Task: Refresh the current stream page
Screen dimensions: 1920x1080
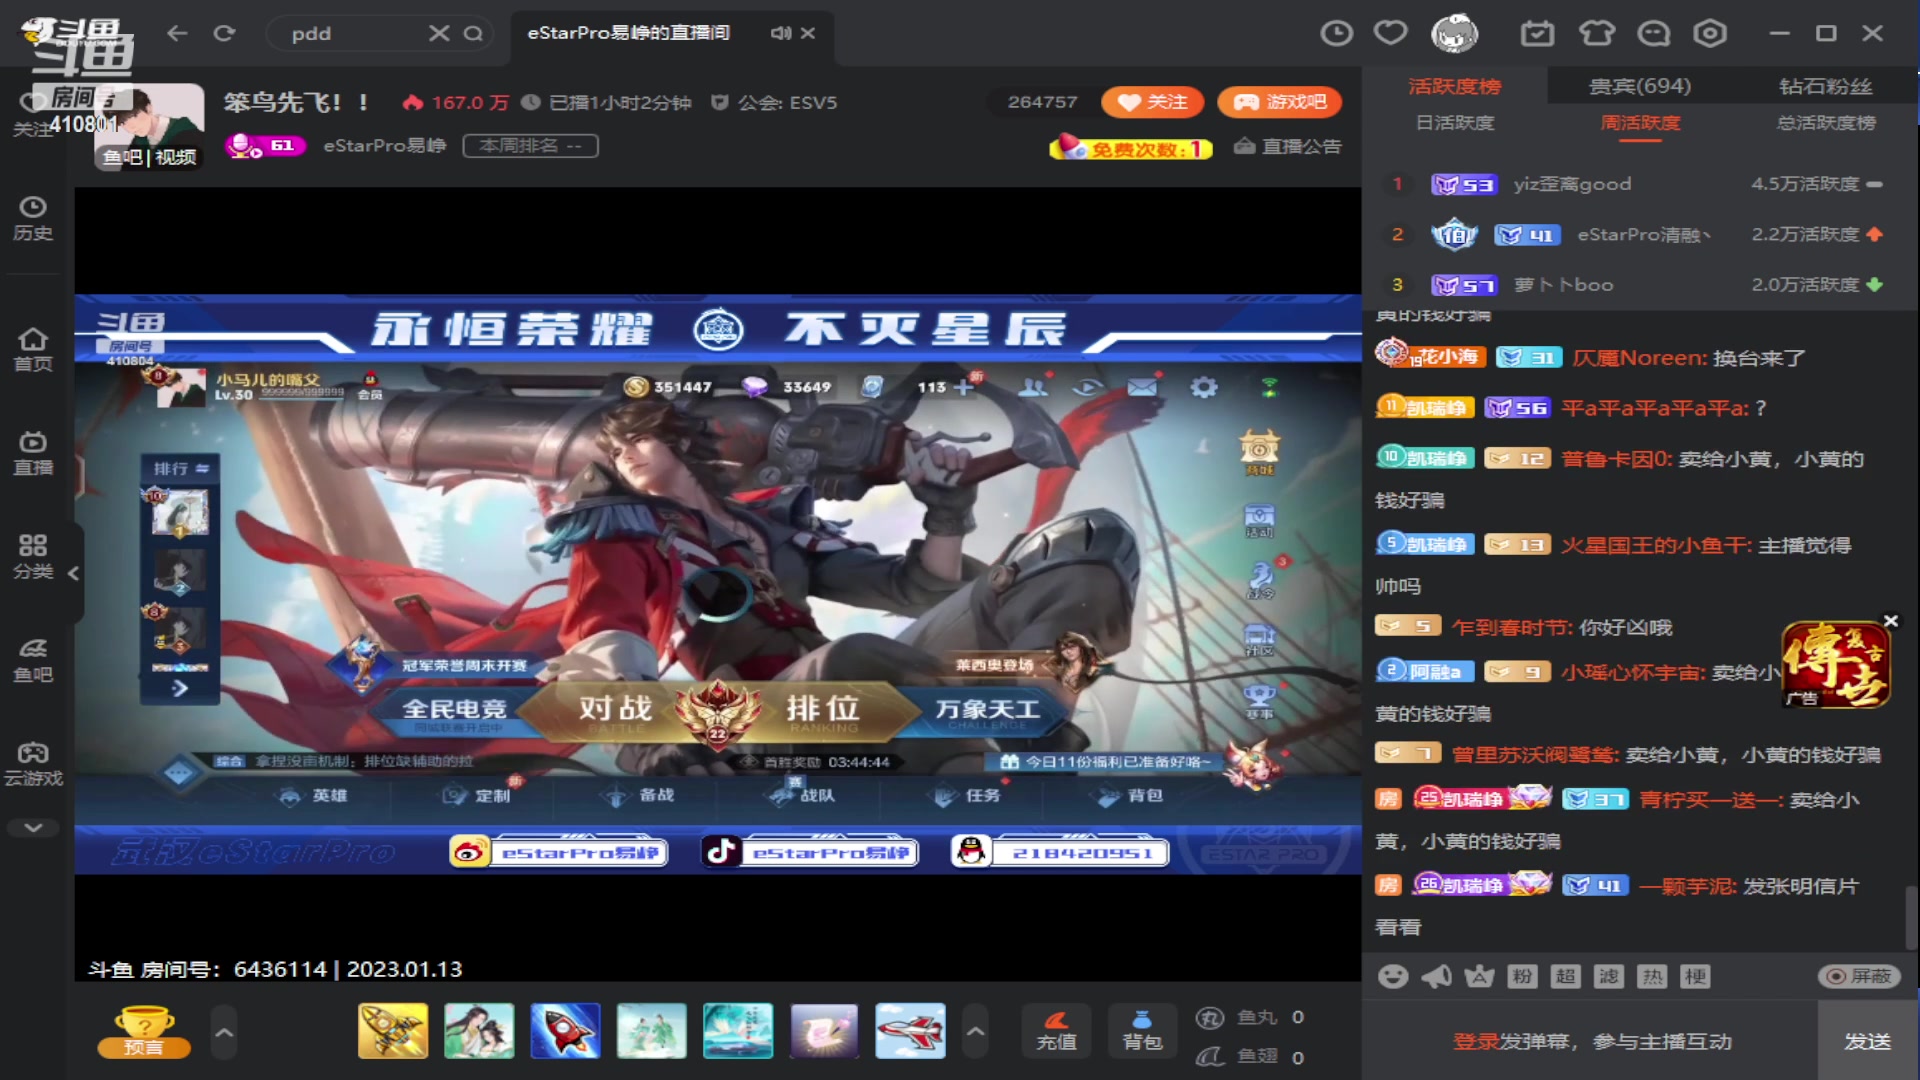Action: 224,33
